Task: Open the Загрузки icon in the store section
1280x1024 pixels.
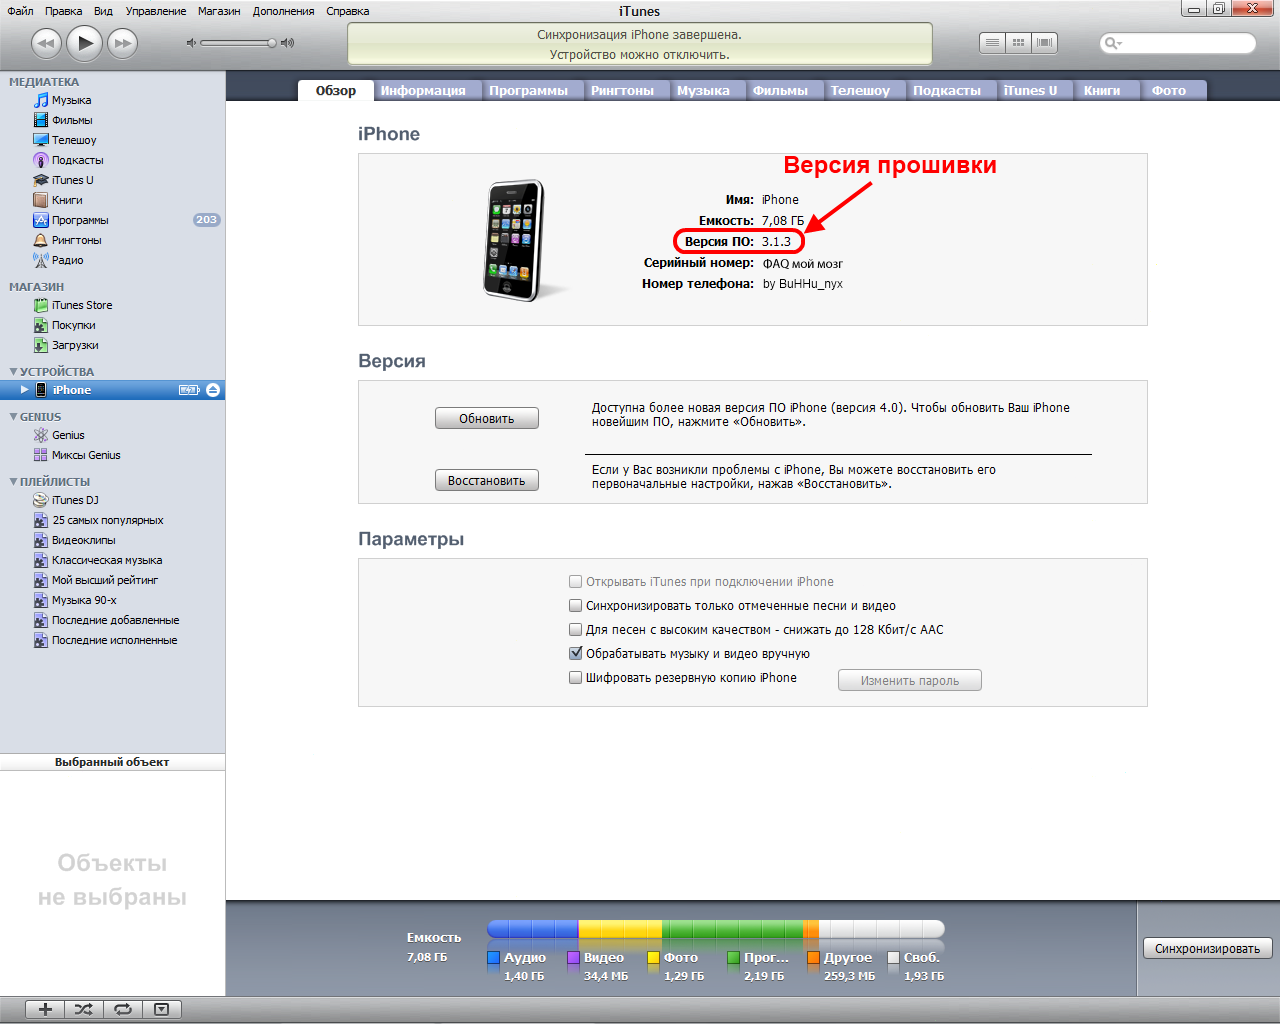Action: [41, 345]
